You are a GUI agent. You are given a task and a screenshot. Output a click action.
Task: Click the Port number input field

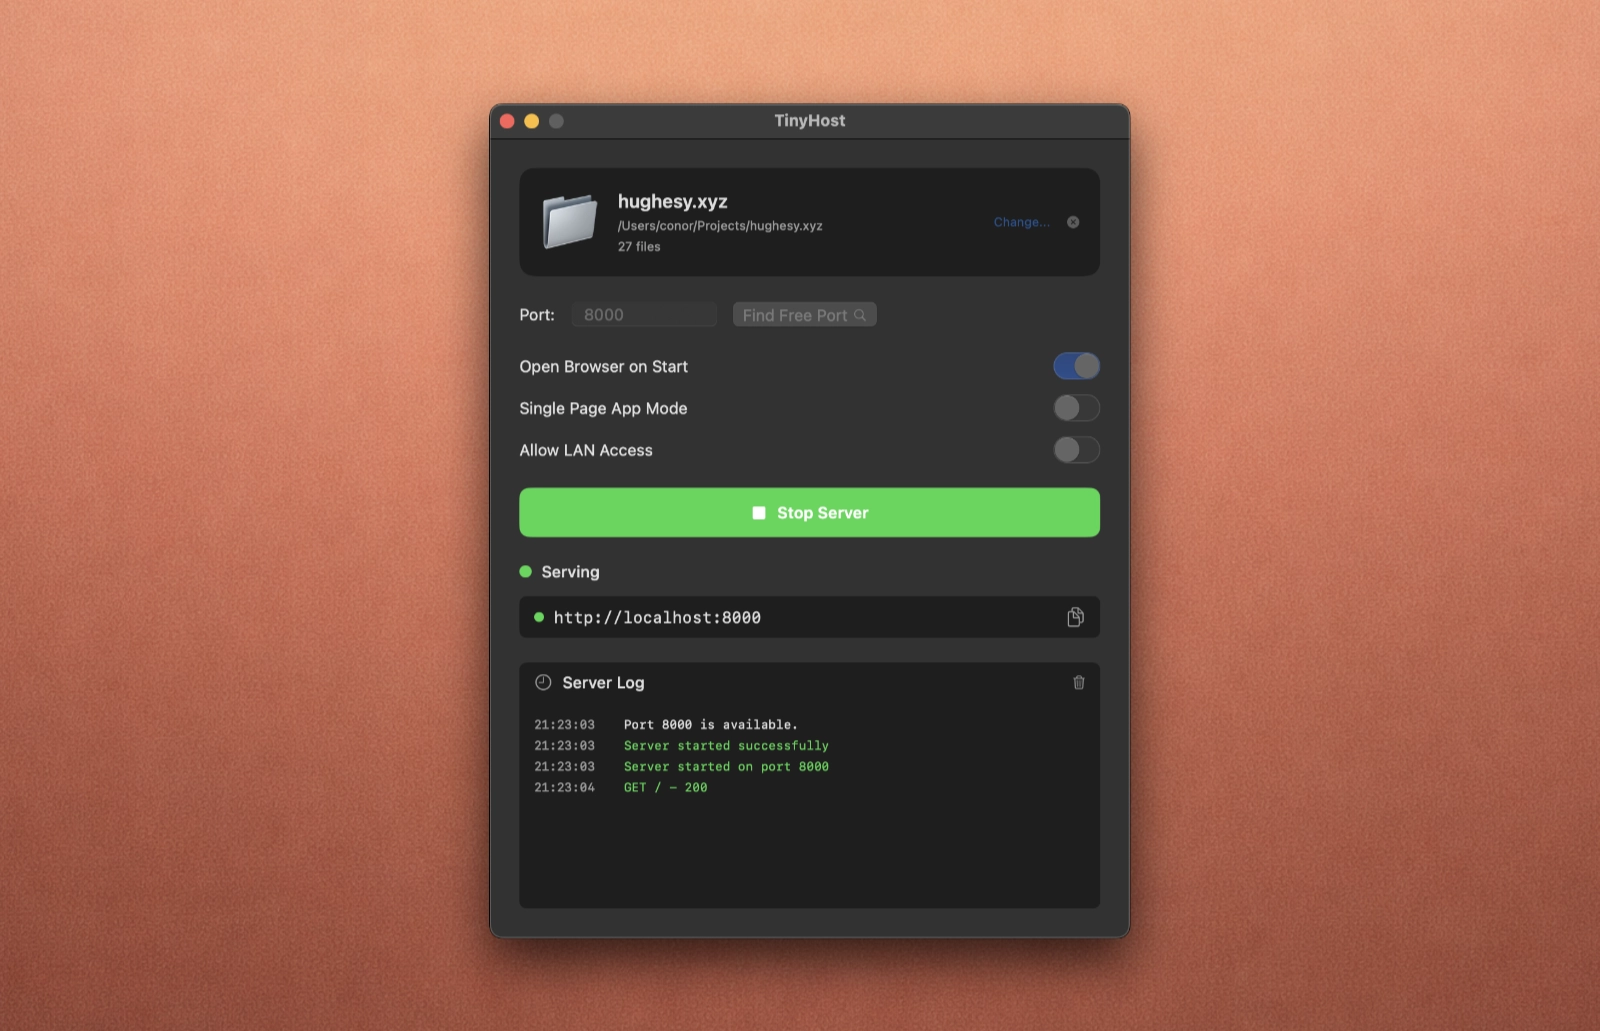click(x=643, y=314)
